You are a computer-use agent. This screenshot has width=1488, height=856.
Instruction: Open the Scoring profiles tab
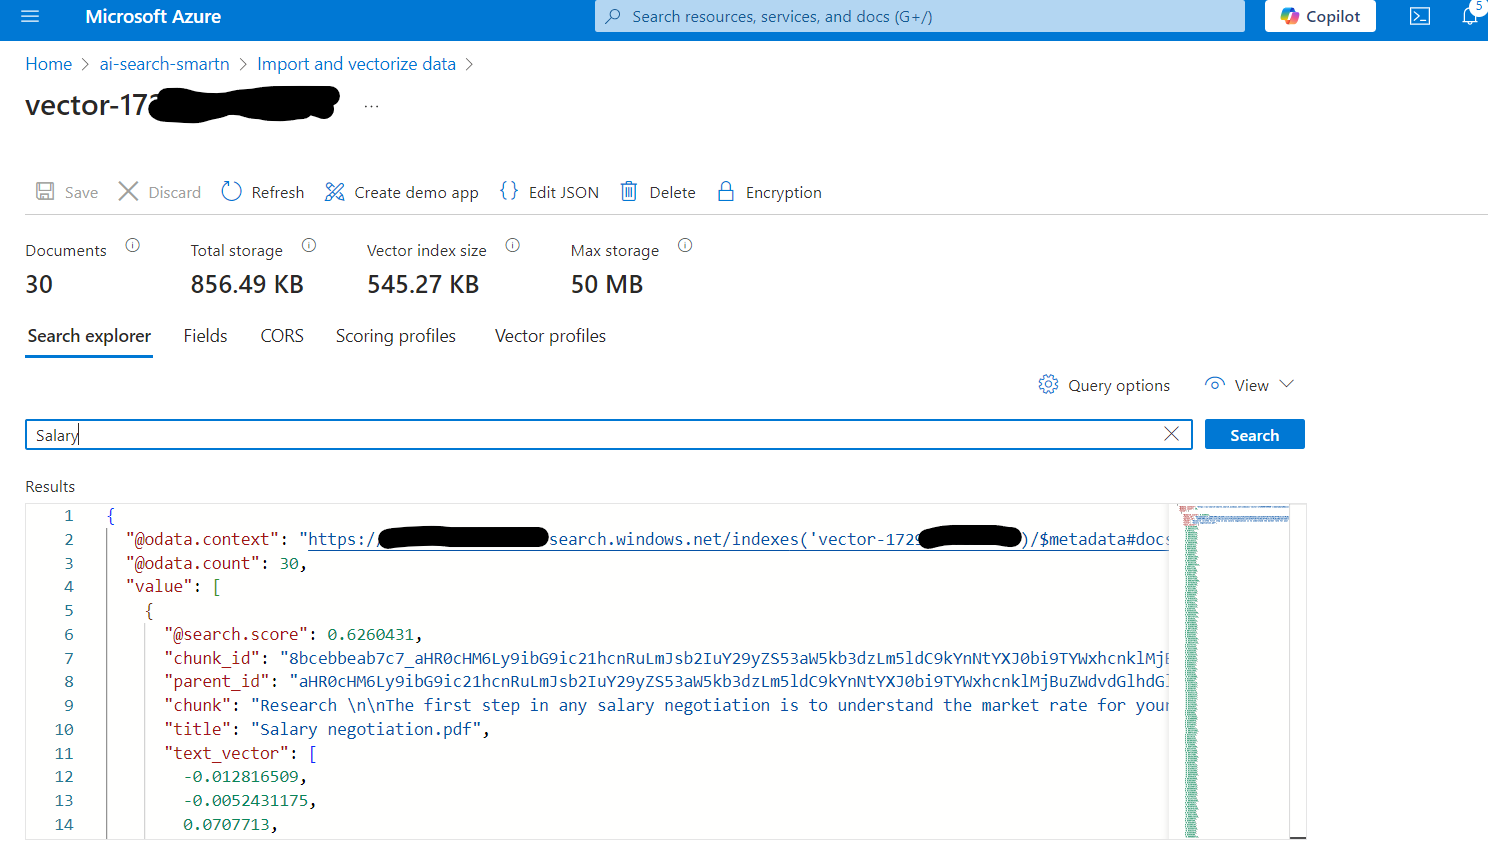[x=396, y=336]
